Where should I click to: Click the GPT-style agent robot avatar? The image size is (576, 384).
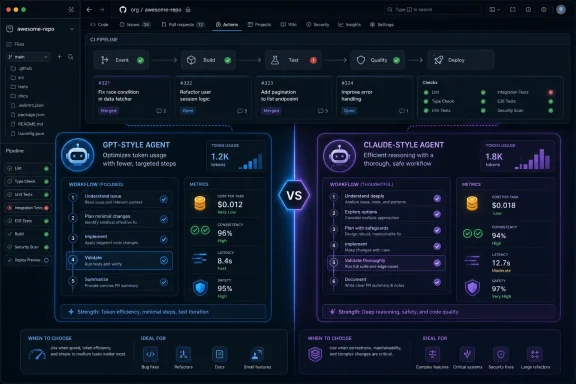(78, 155)
